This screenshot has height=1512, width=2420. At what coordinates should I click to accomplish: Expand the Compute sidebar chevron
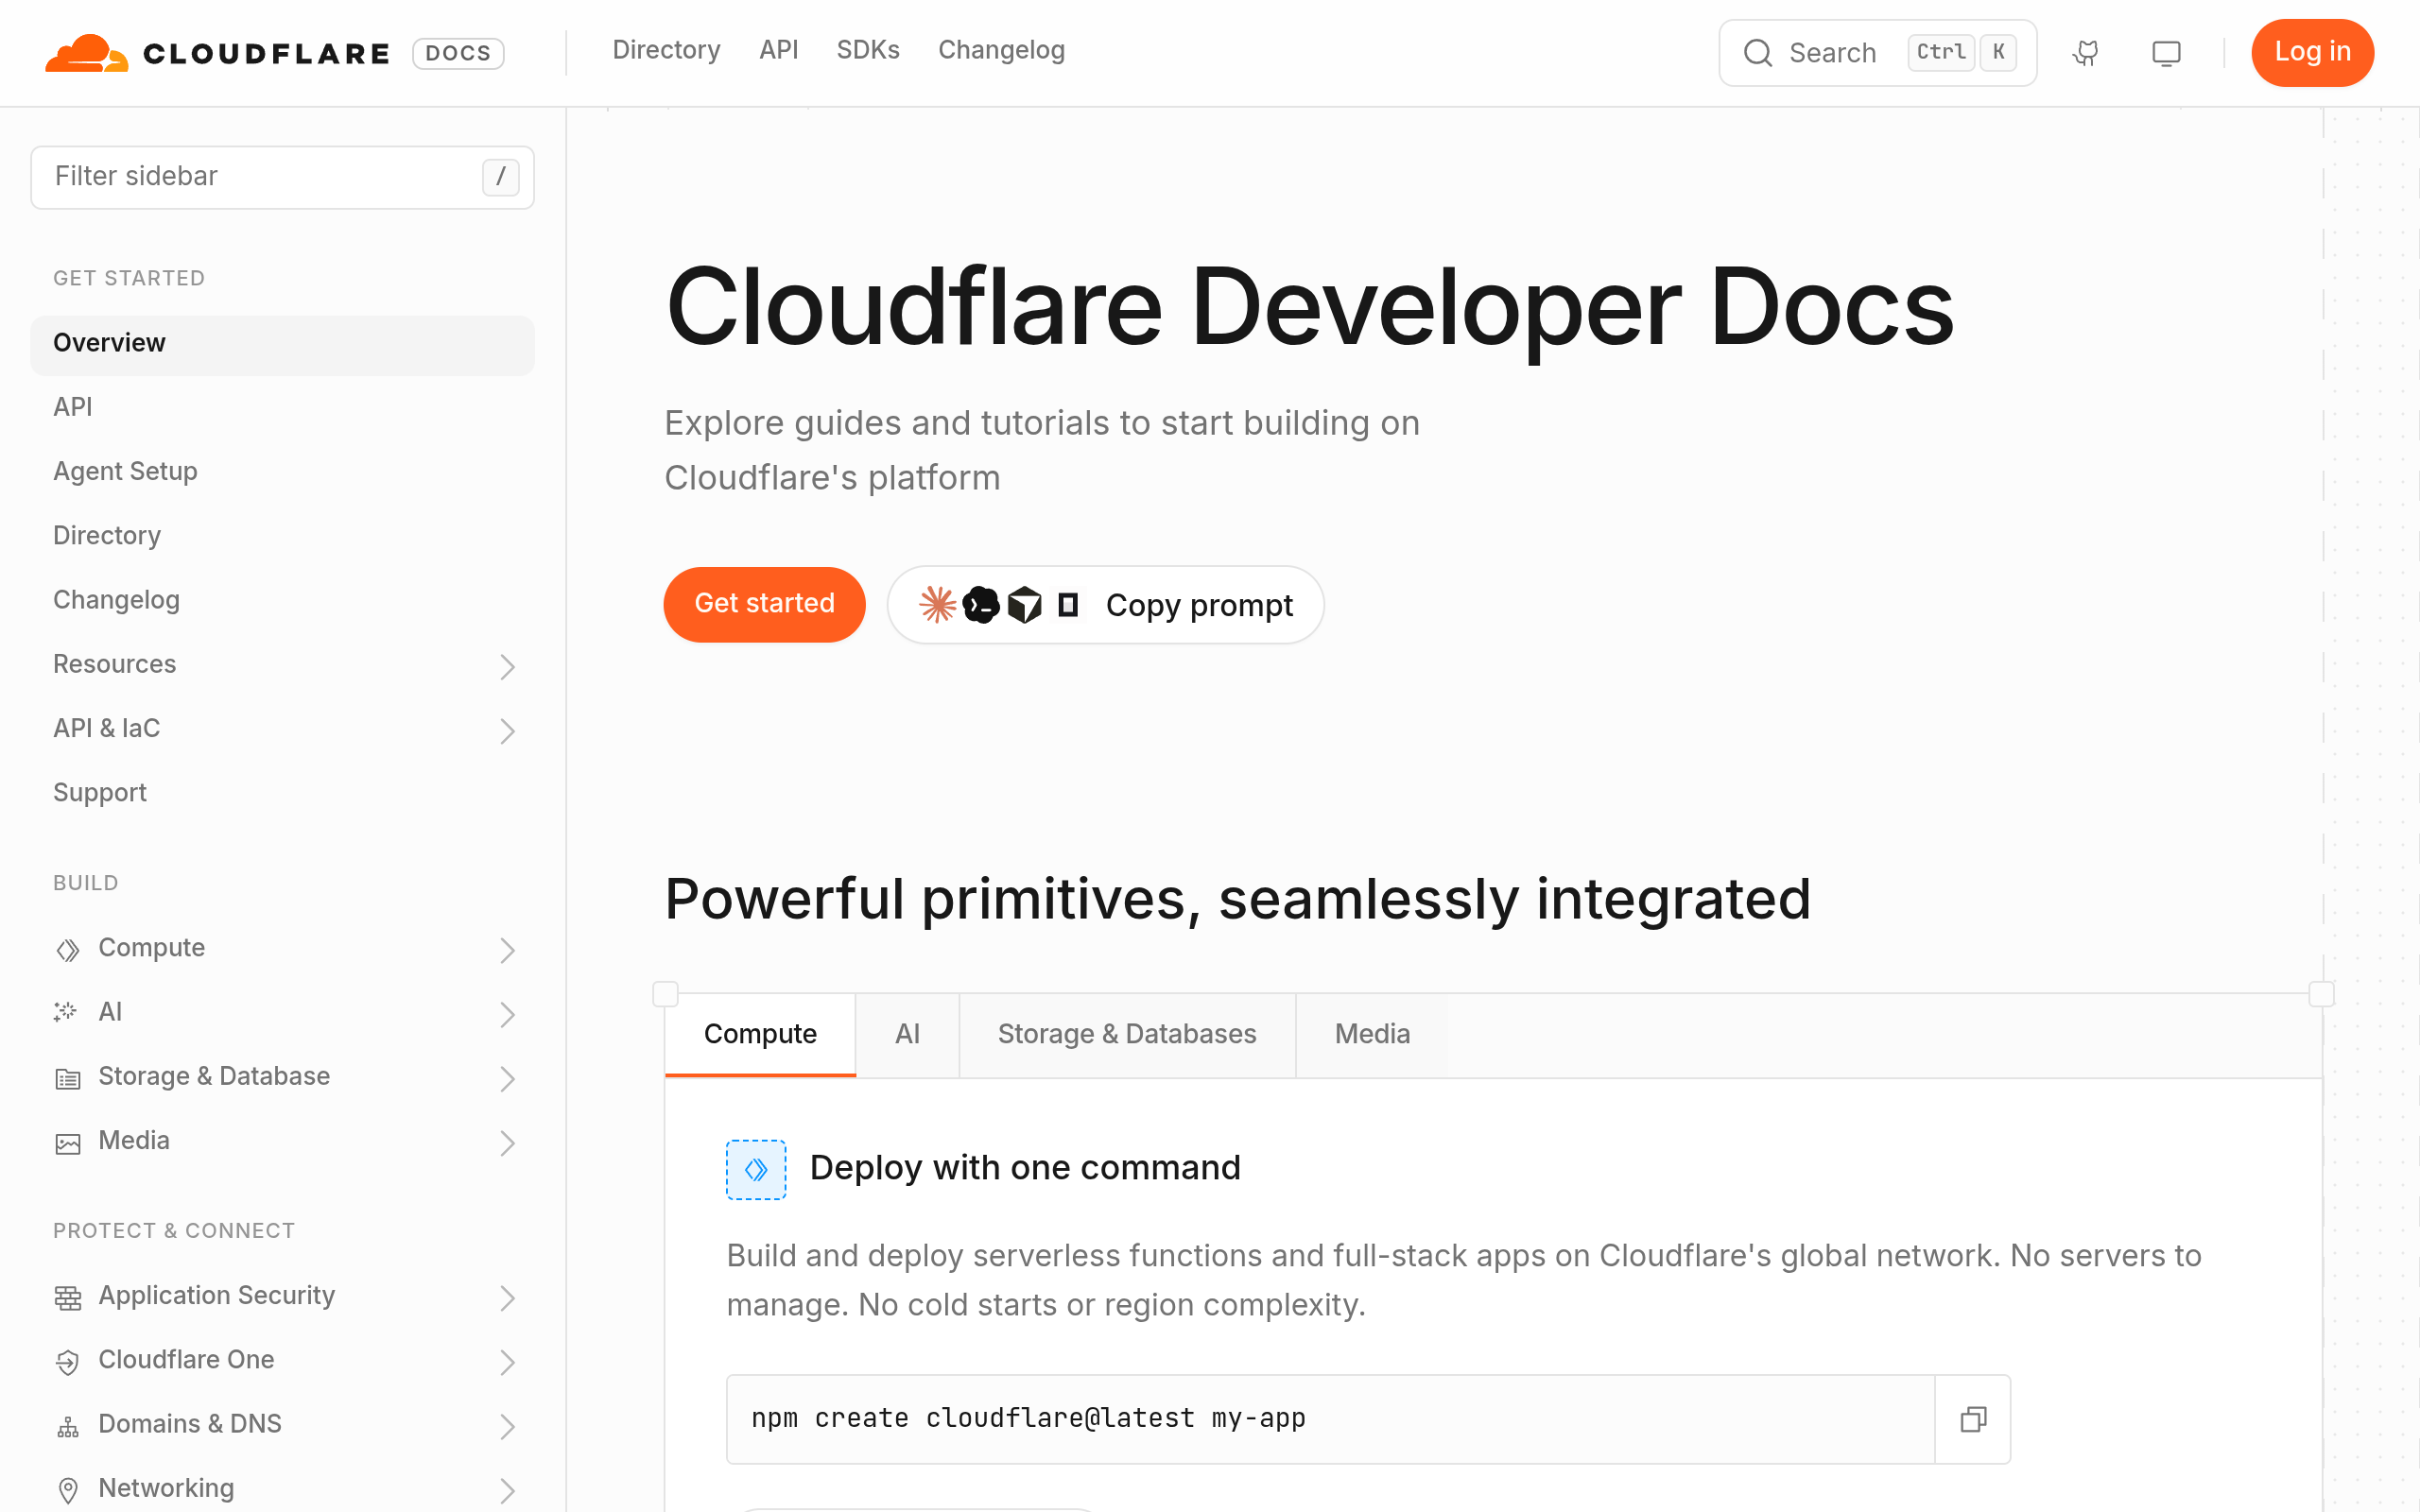click(507, 950)
